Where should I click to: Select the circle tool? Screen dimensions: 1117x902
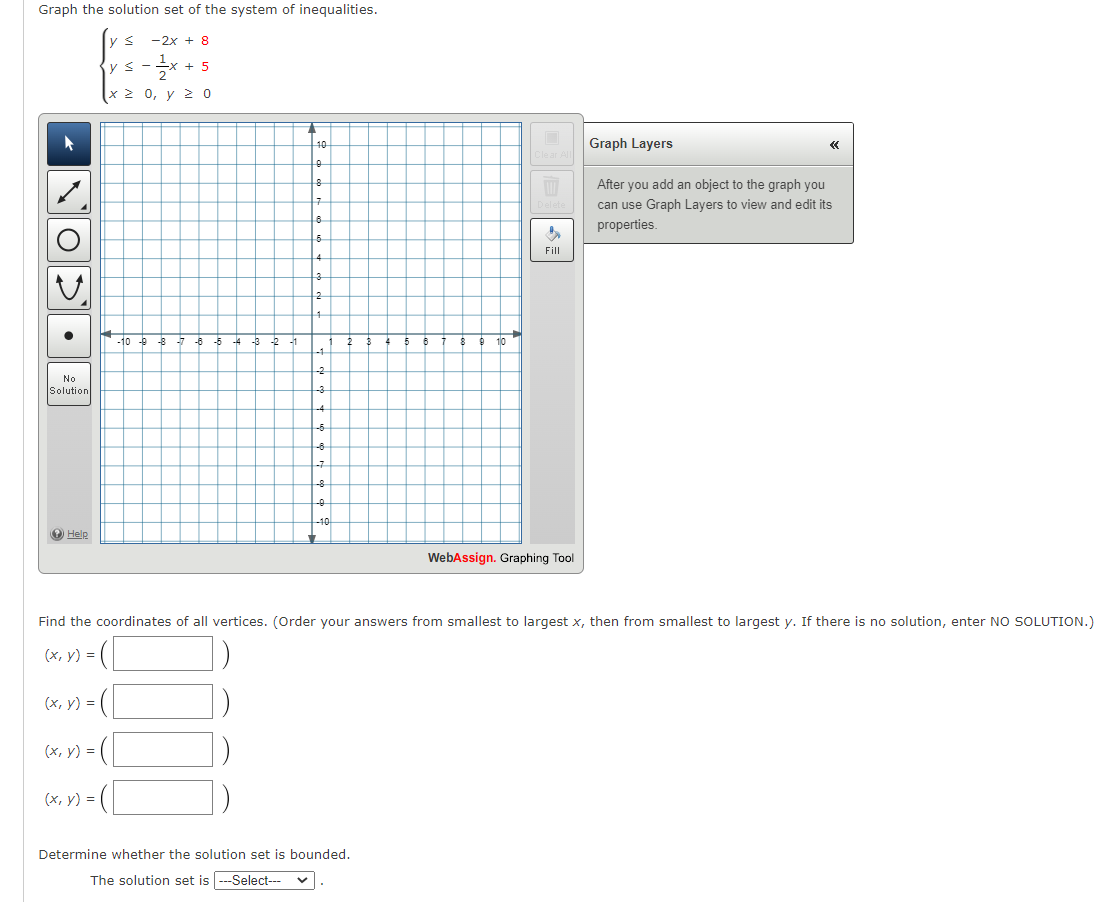click(69, 240)
